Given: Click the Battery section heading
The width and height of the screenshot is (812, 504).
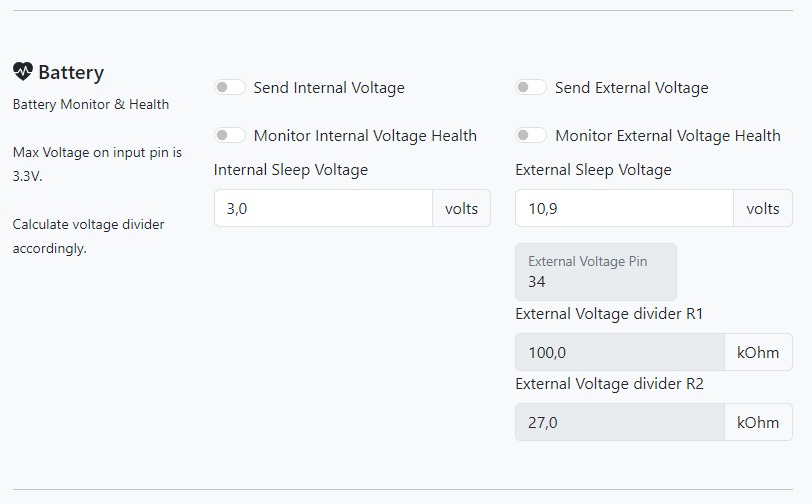Looking at the screenshot, I should click(x=71, y=73).
